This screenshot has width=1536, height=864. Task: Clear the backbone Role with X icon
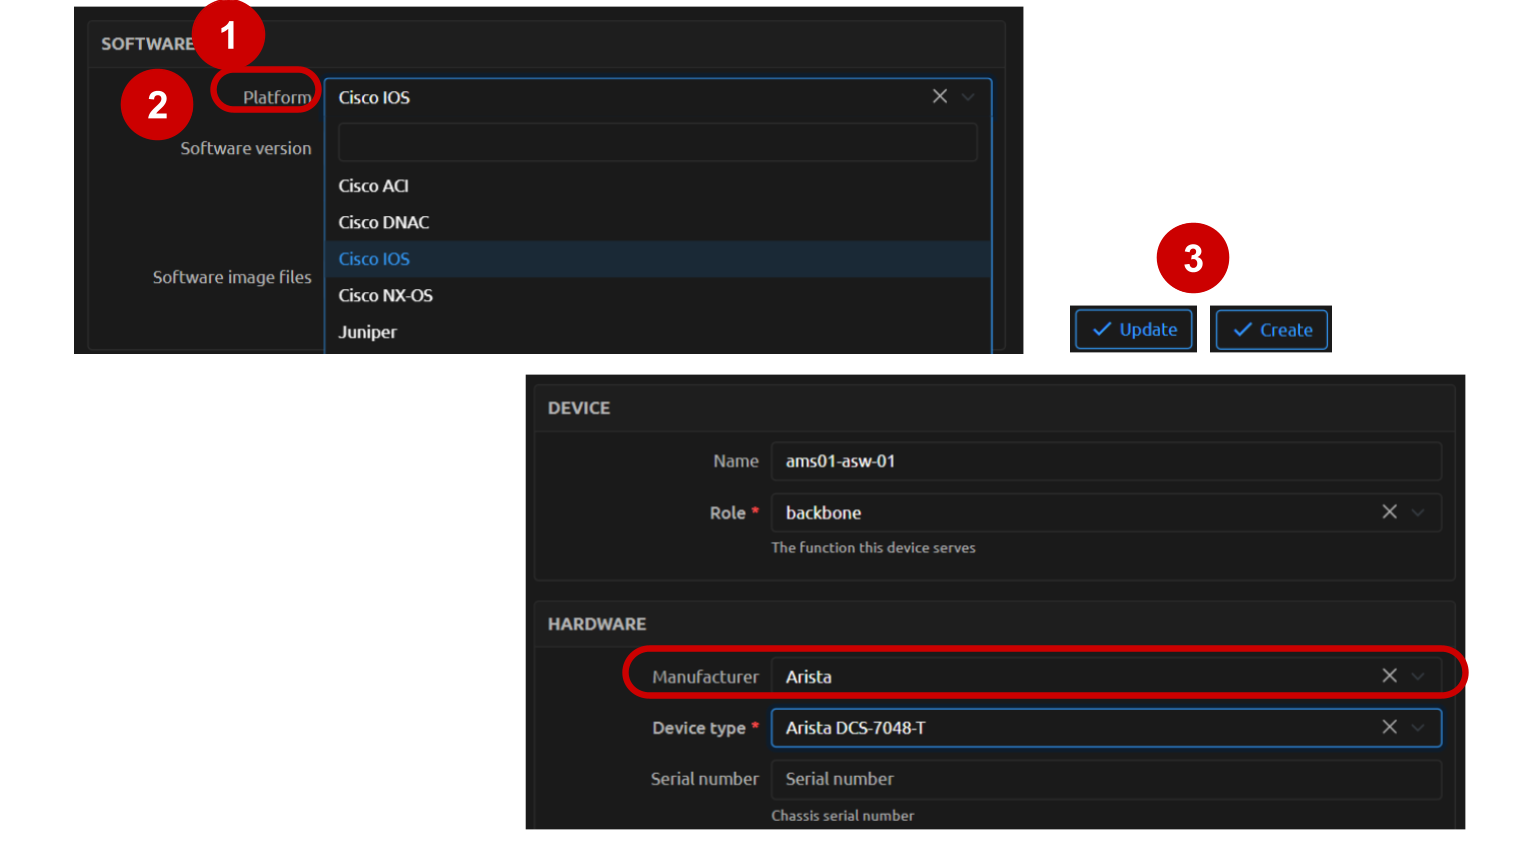(1389, 512)
